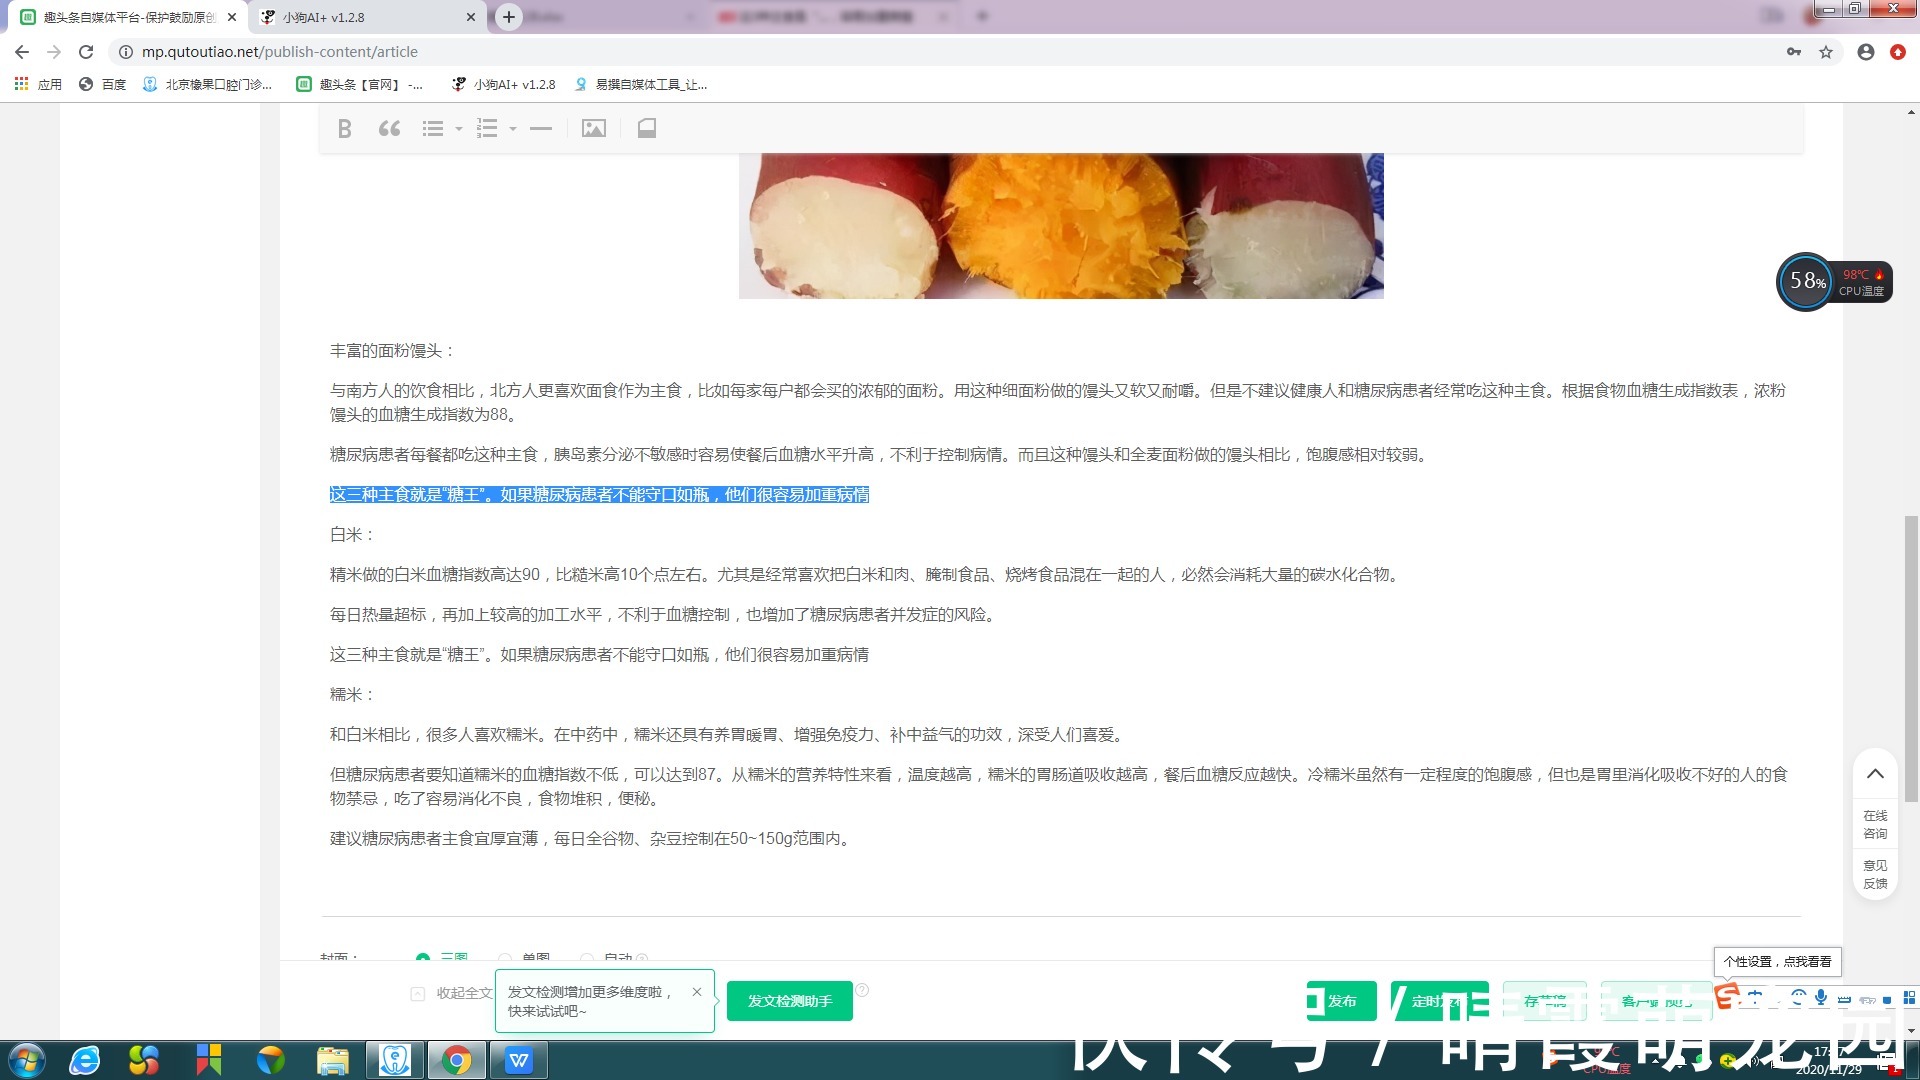Select the 自动 cover option
This screenshot has width=1920, height=1080.
(588, 959)
